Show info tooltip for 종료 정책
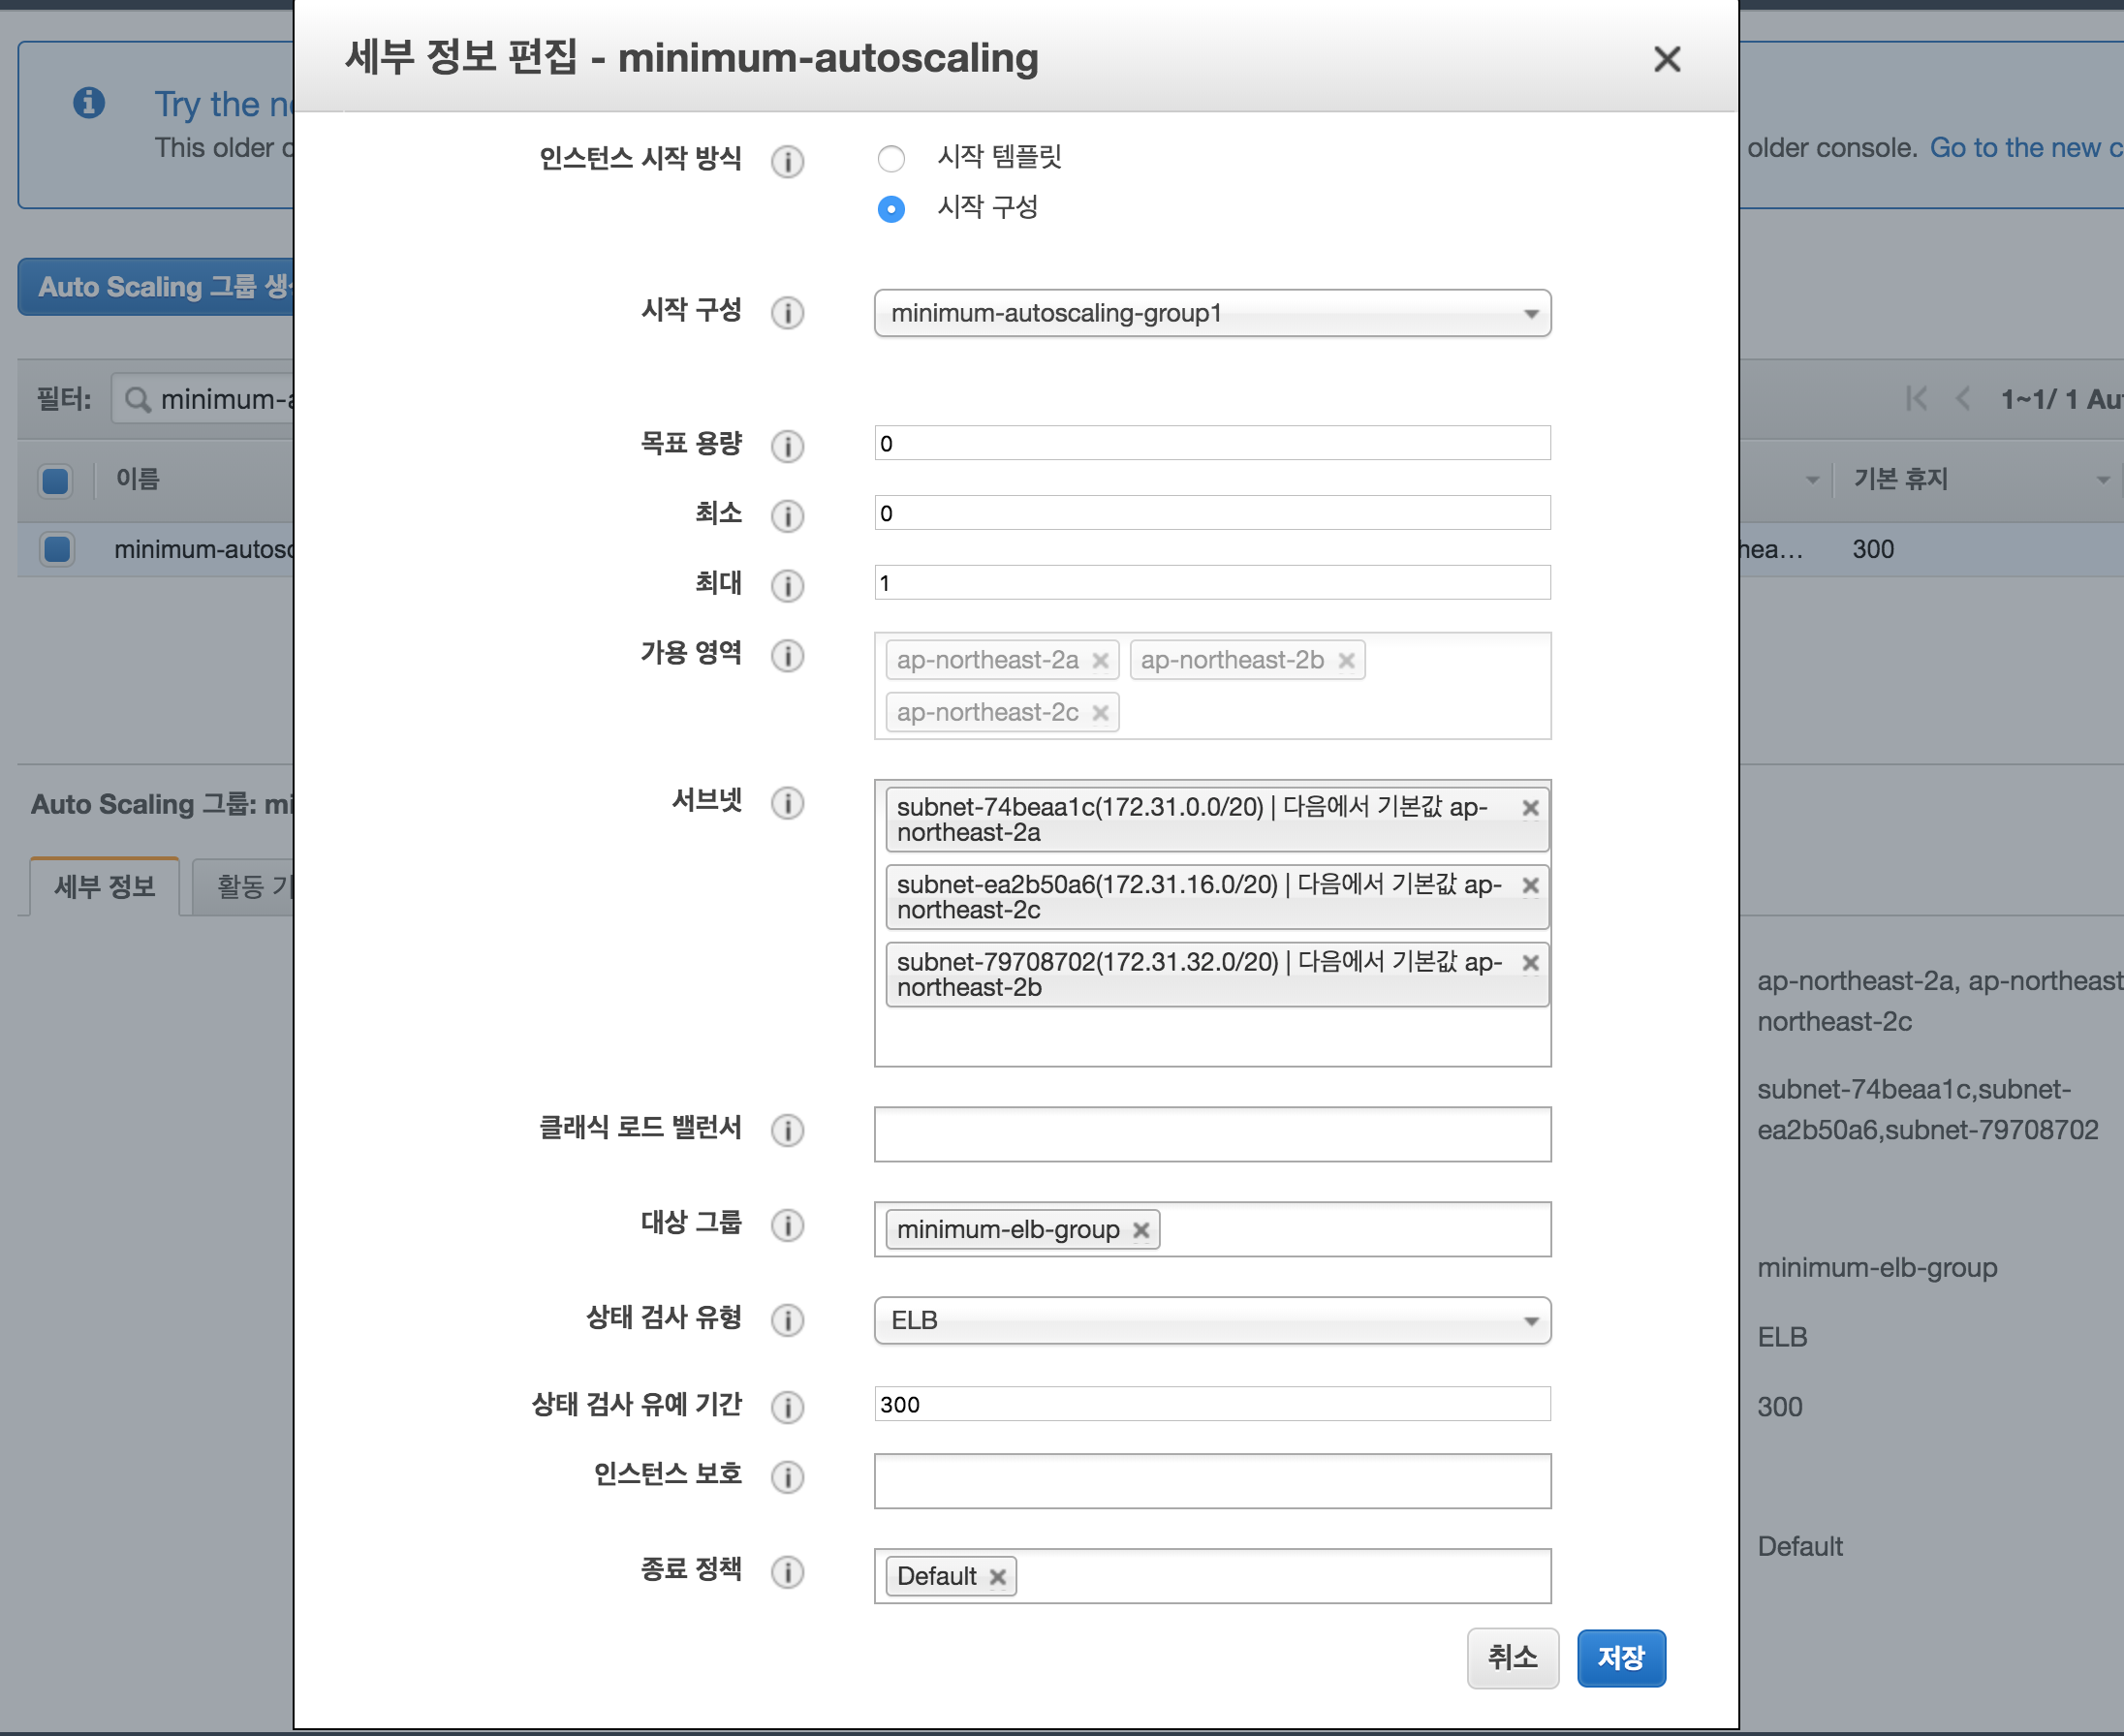 tap(787, 1572)
